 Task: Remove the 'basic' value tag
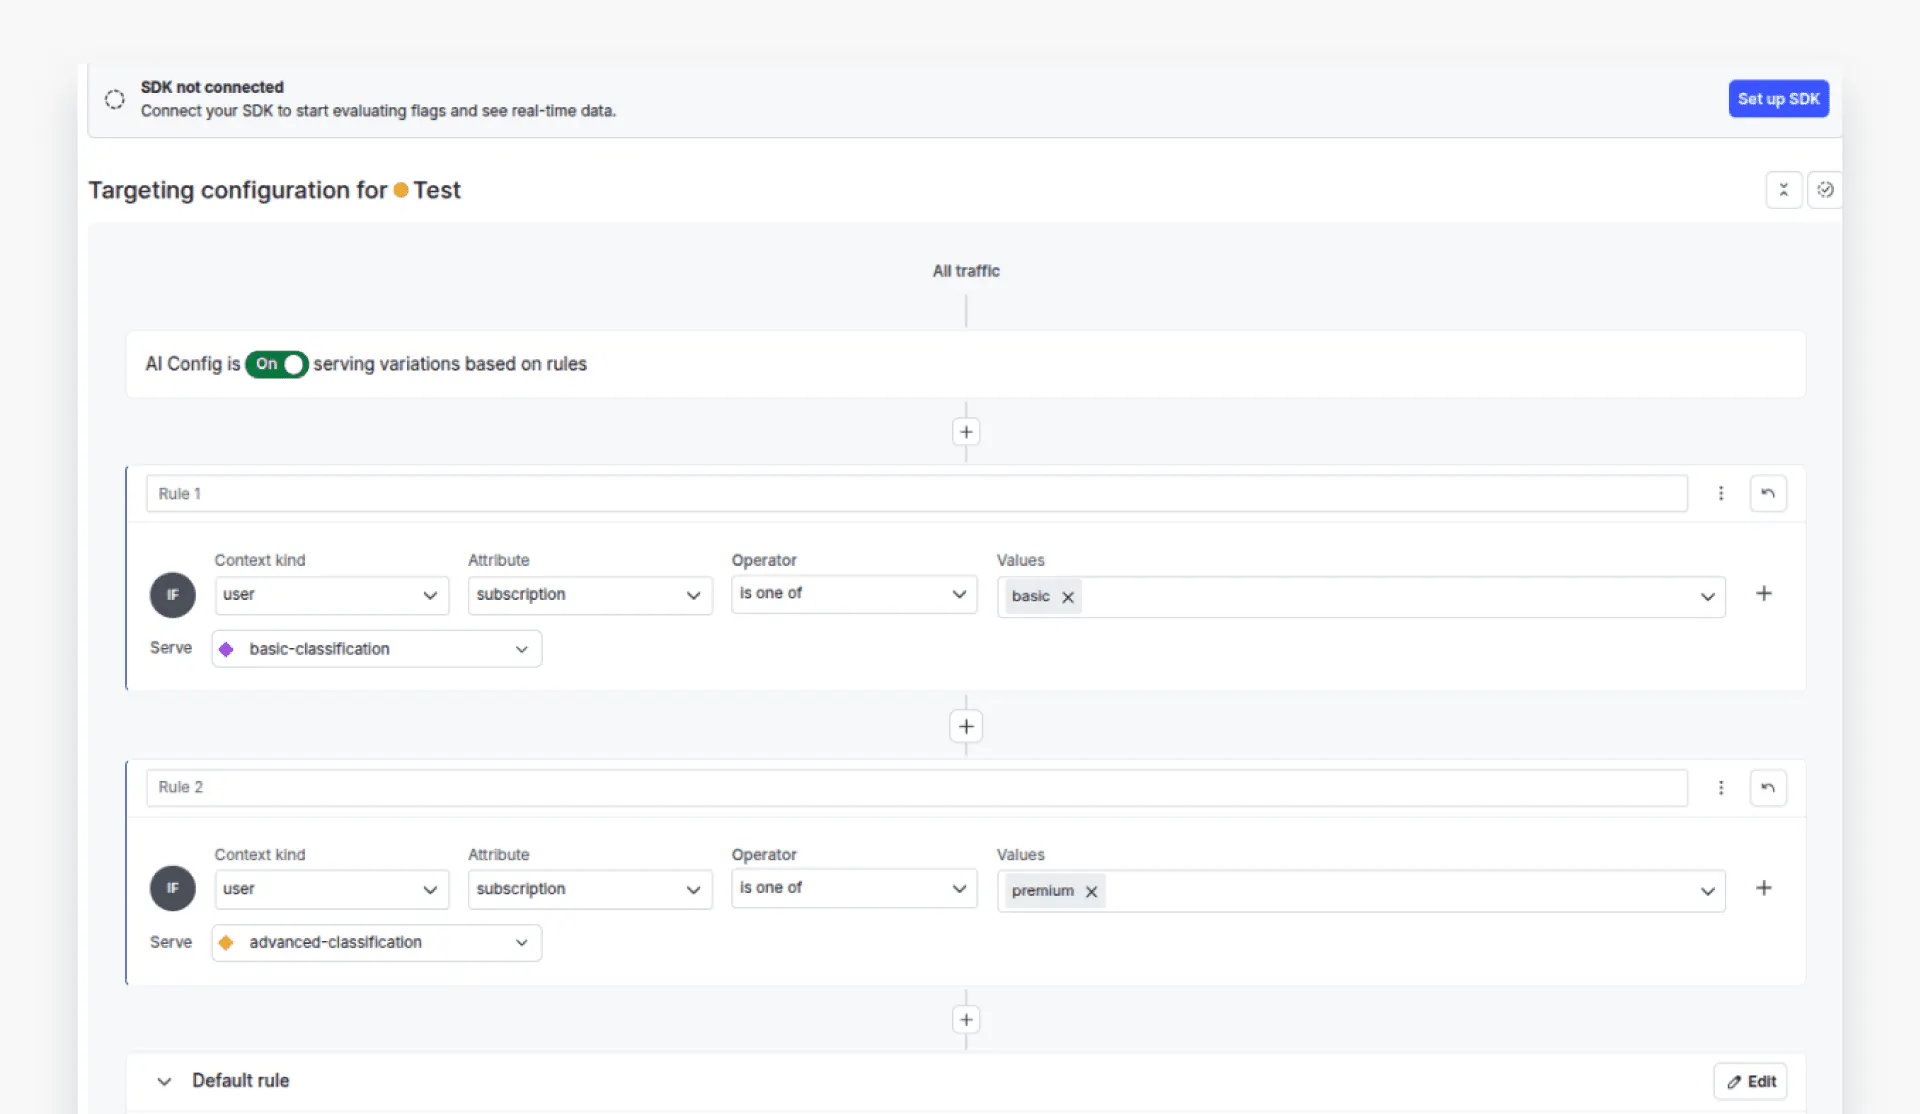pyautogui.click(x=1068, y=597)
